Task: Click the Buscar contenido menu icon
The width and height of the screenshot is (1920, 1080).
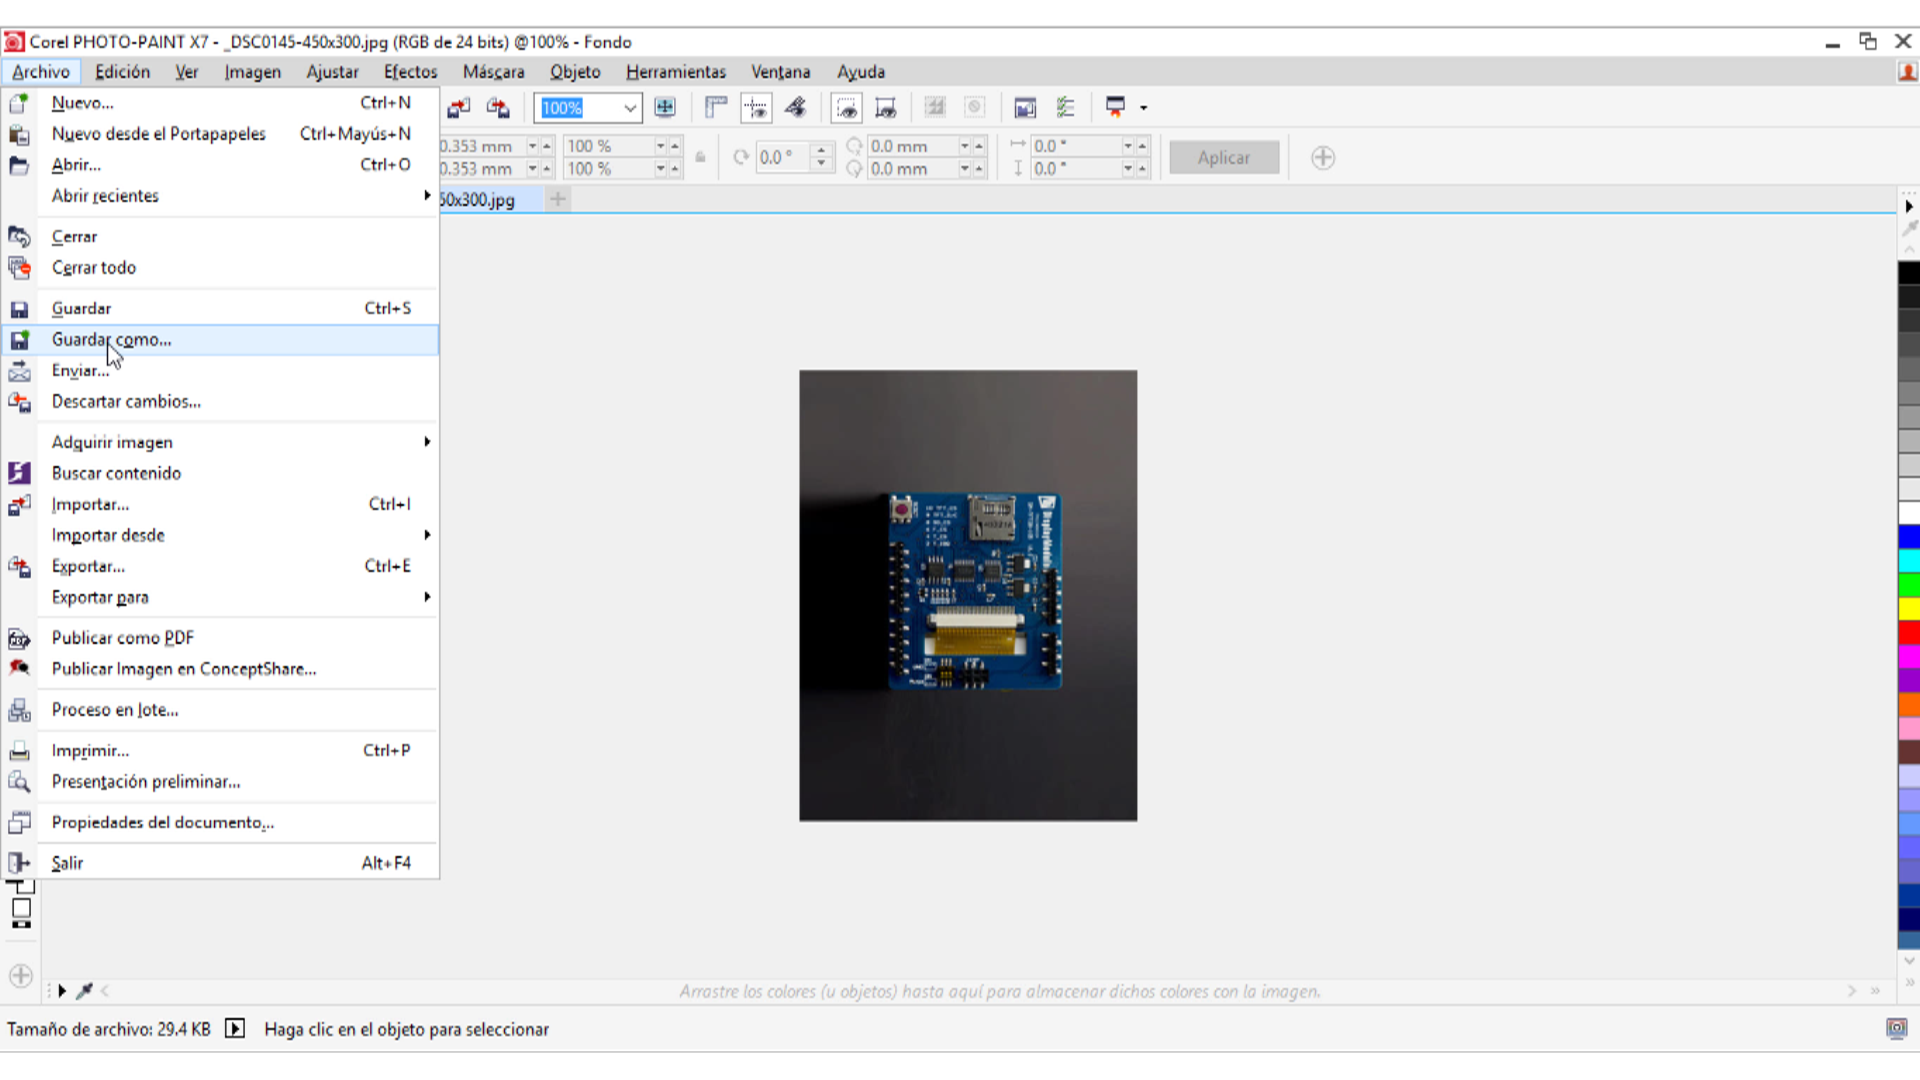Action: point(19,473)
